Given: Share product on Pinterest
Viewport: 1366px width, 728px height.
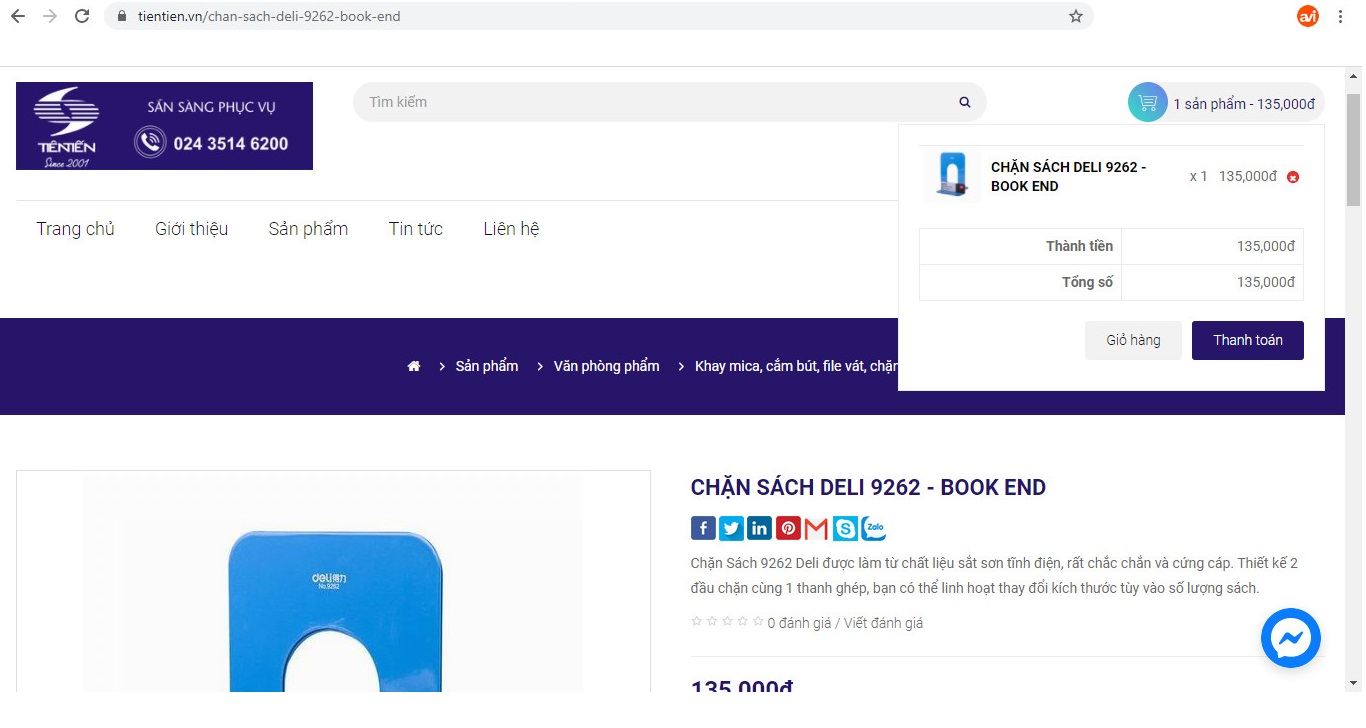Looking at the screenshot, I should click(x=789, y=528).
